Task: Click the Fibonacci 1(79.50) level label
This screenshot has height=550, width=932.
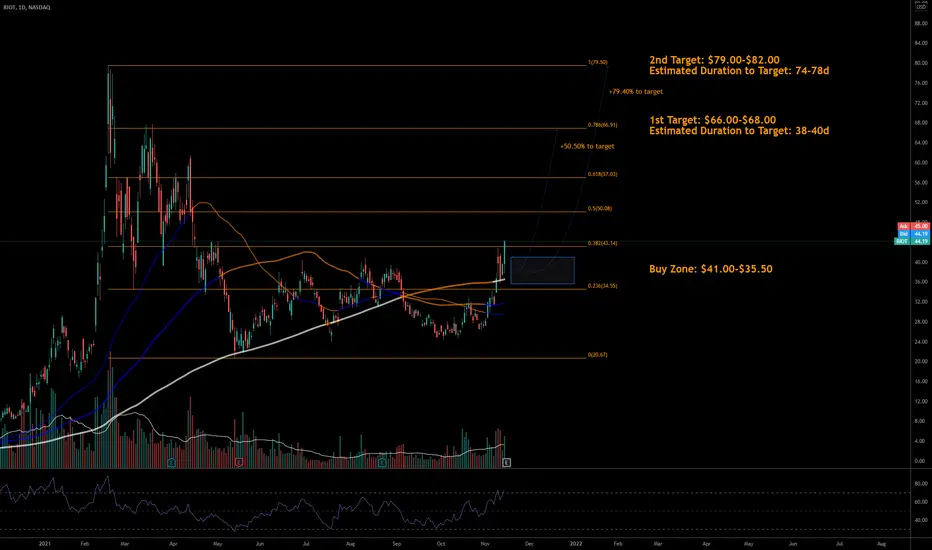Action: [598, 62]
